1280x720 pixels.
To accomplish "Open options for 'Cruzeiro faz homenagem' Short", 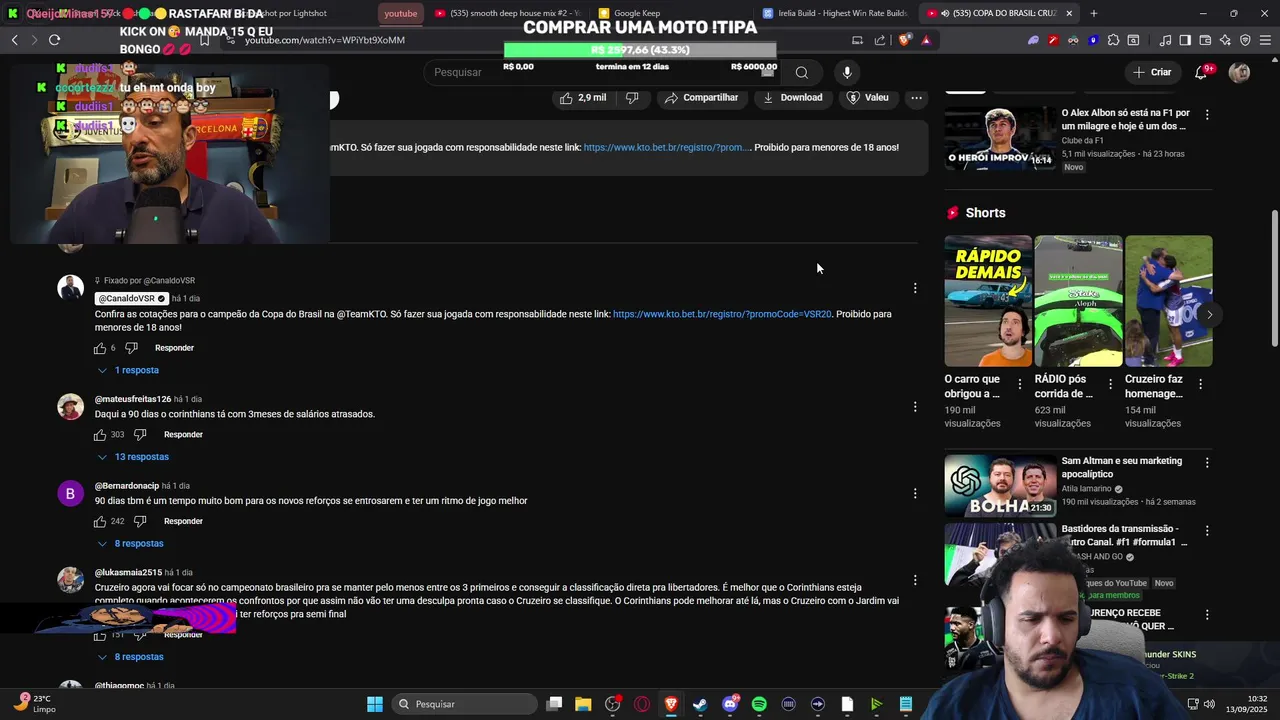I will click(1199, 384).
